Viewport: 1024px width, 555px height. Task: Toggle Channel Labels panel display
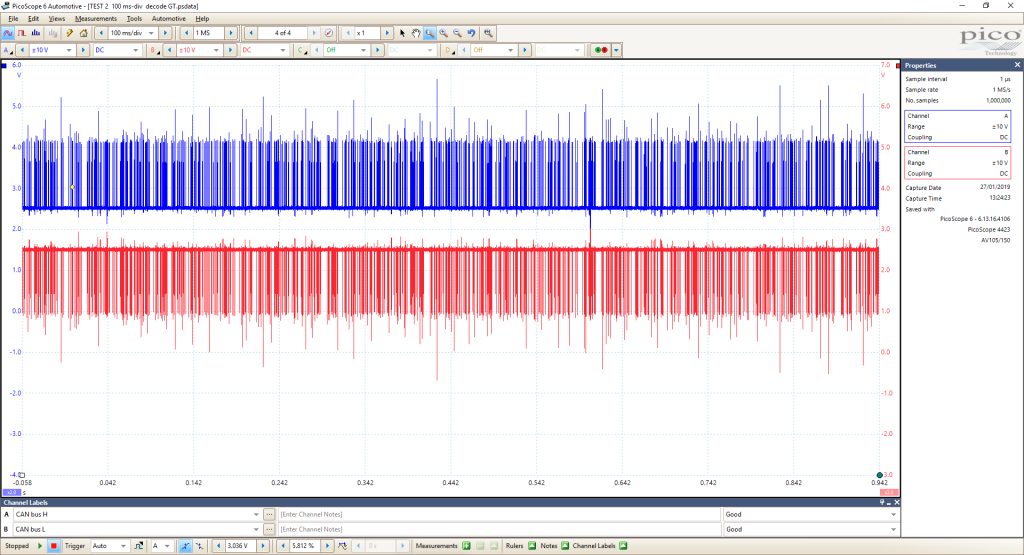623,546
